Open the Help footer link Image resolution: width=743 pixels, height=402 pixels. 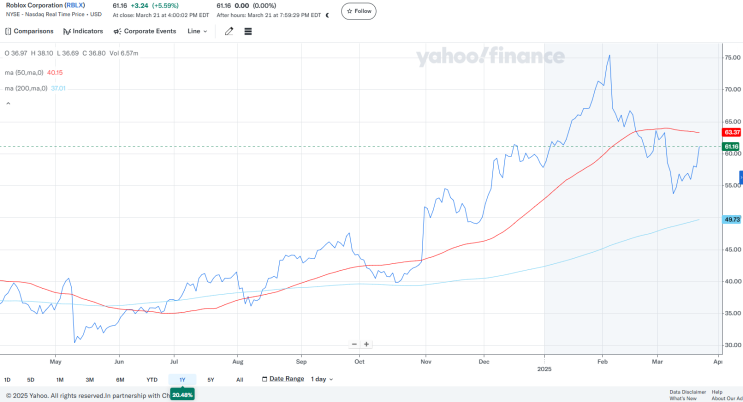(x=717, y=392)
